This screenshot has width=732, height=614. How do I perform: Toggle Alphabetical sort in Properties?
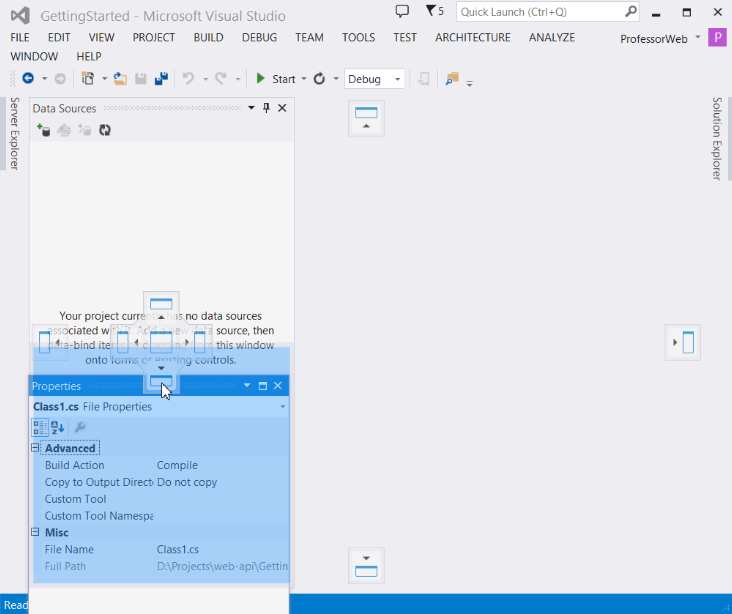tap(58, 427)
